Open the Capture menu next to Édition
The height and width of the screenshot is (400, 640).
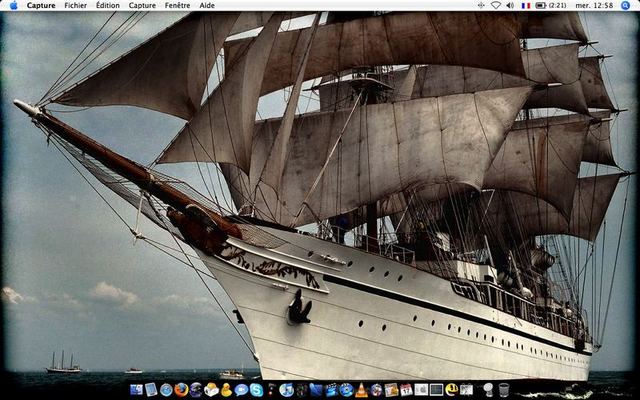pos(142,5)
